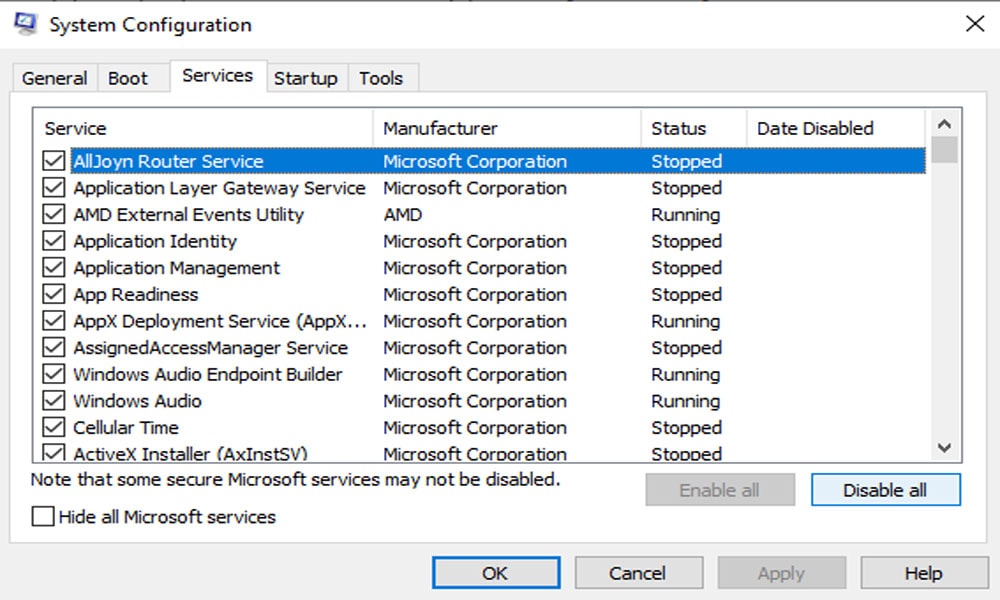Select the App Readiness row name

coord(136,295)
